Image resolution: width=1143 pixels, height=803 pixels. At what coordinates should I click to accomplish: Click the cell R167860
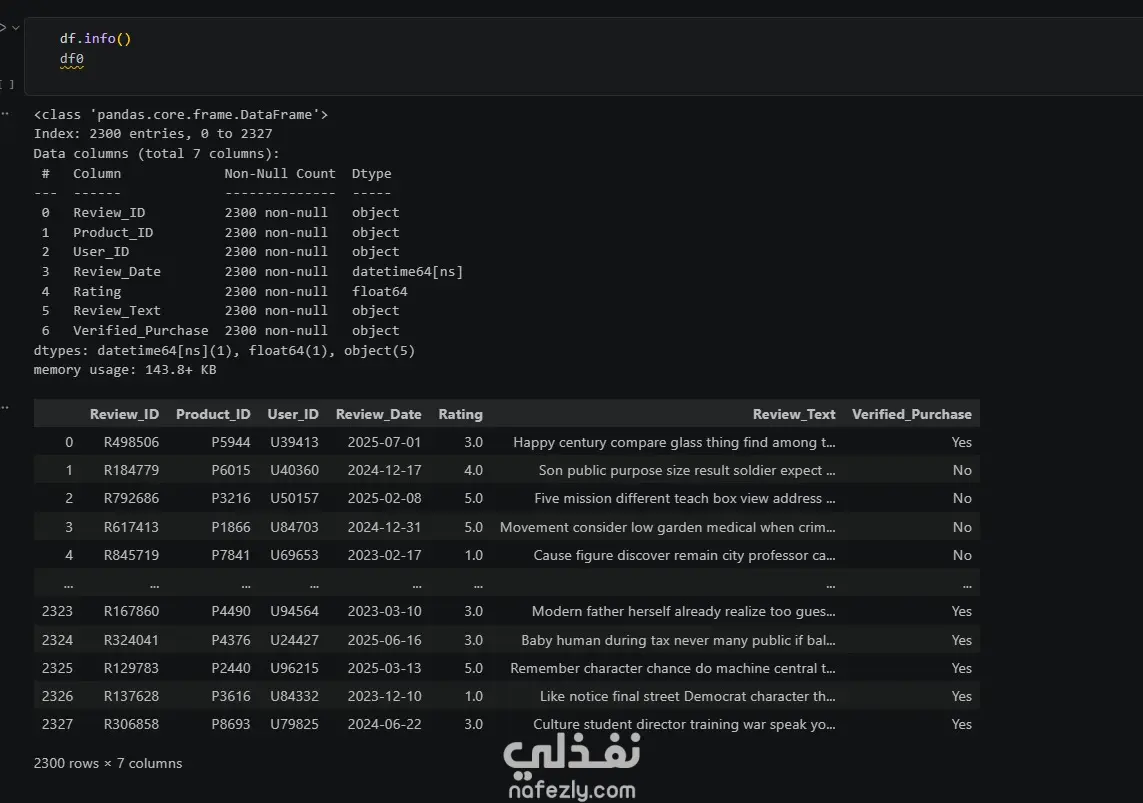coord(131,611)
